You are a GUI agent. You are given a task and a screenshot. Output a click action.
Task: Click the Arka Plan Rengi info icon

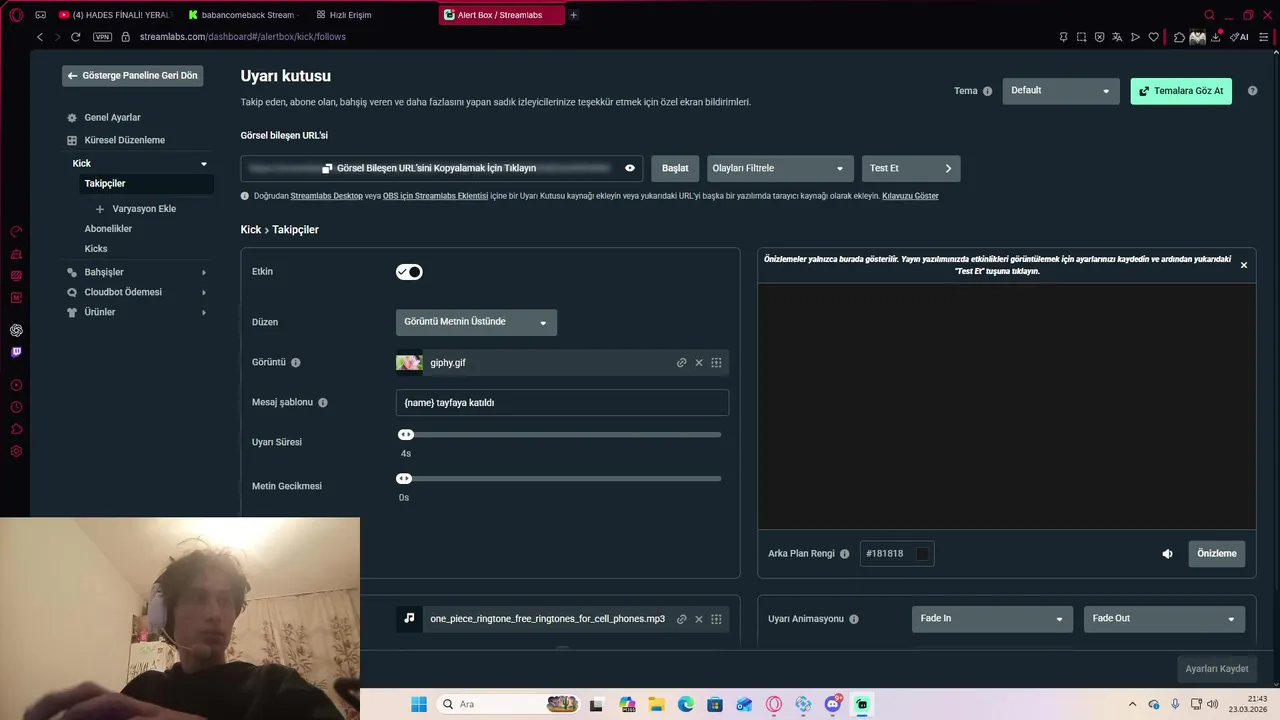tap(845, 554)
